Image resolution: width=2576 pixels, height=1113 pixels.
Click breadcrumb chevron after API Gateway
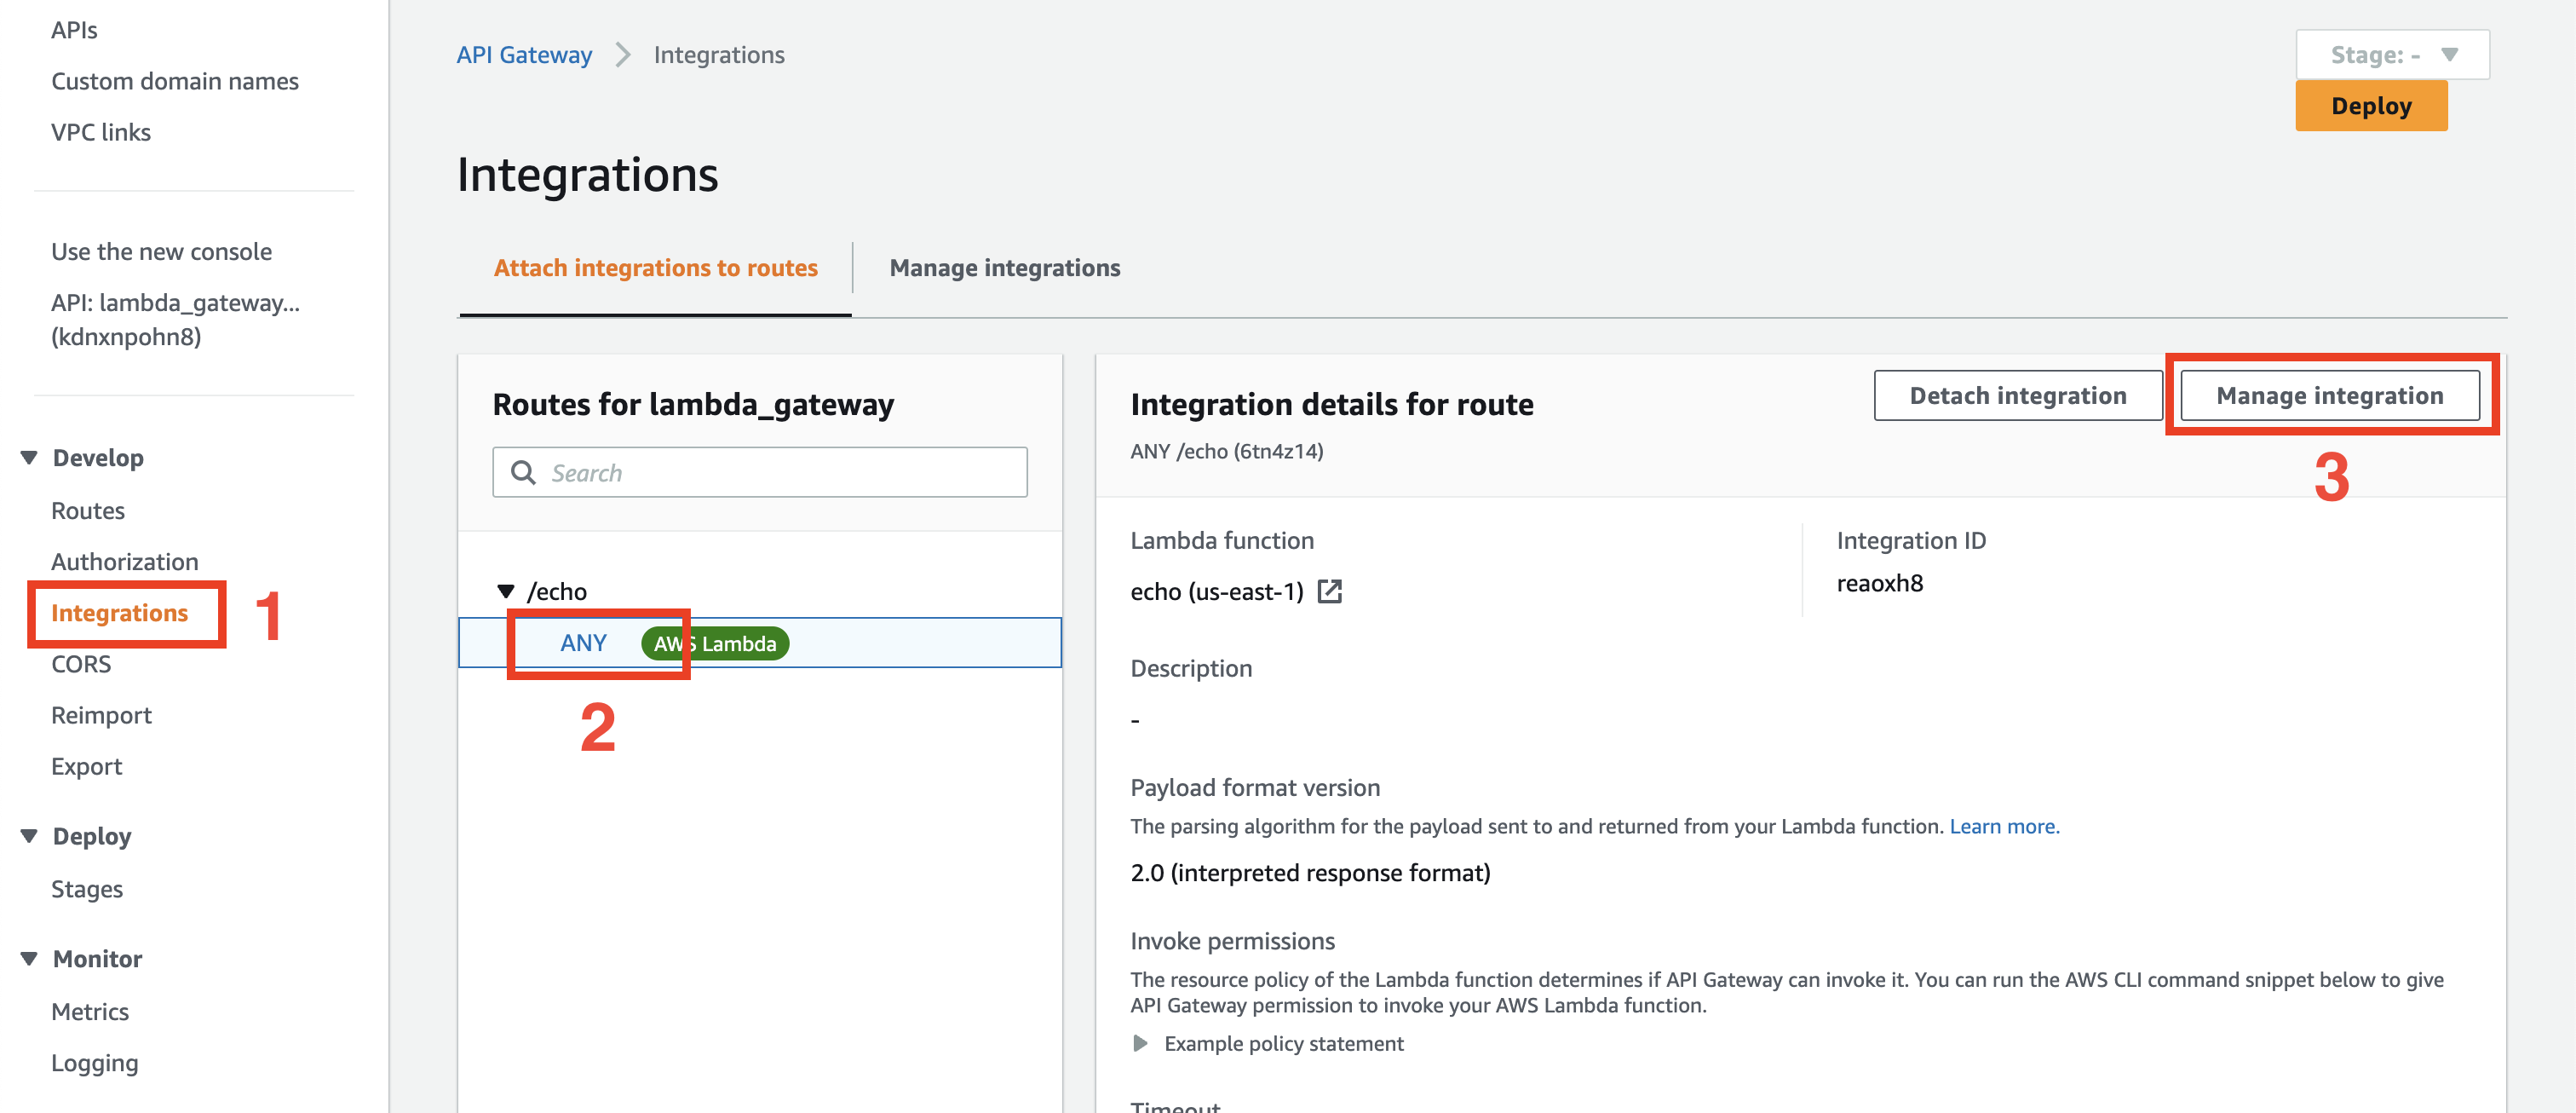(623, 55)
